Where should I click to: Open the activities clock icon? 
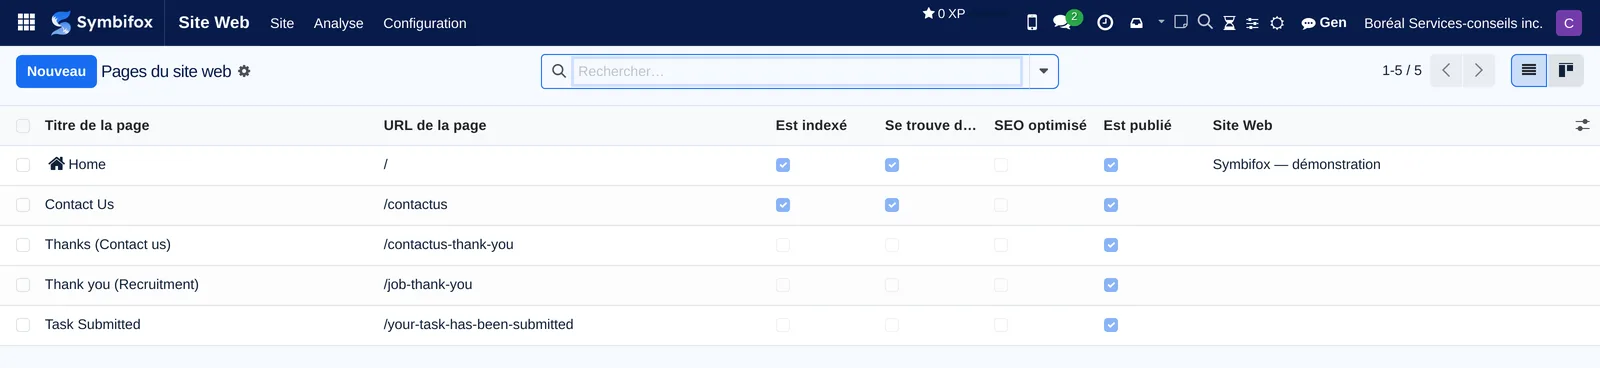[1105, 22]
